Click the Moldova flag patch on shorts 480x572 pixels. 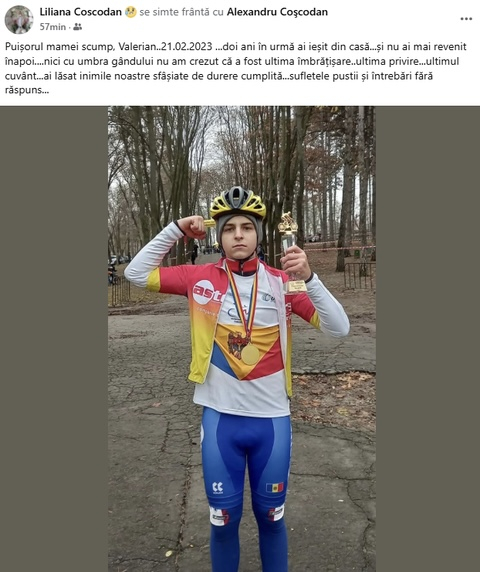coord(275,487)
